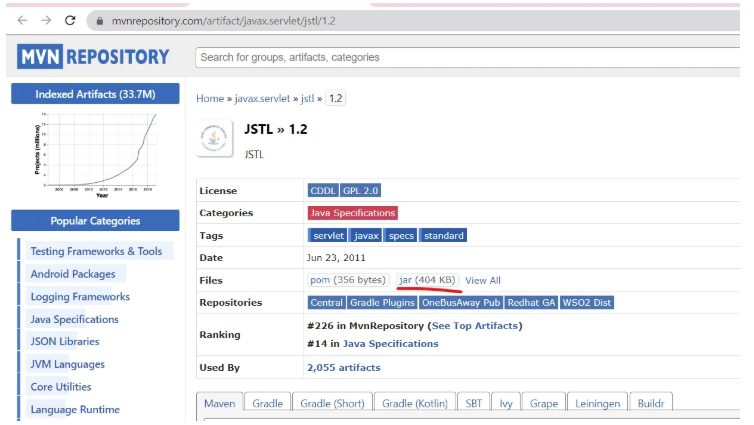
Task: Open the OneBusAway Pub repository badge
Action: (461, 302)
